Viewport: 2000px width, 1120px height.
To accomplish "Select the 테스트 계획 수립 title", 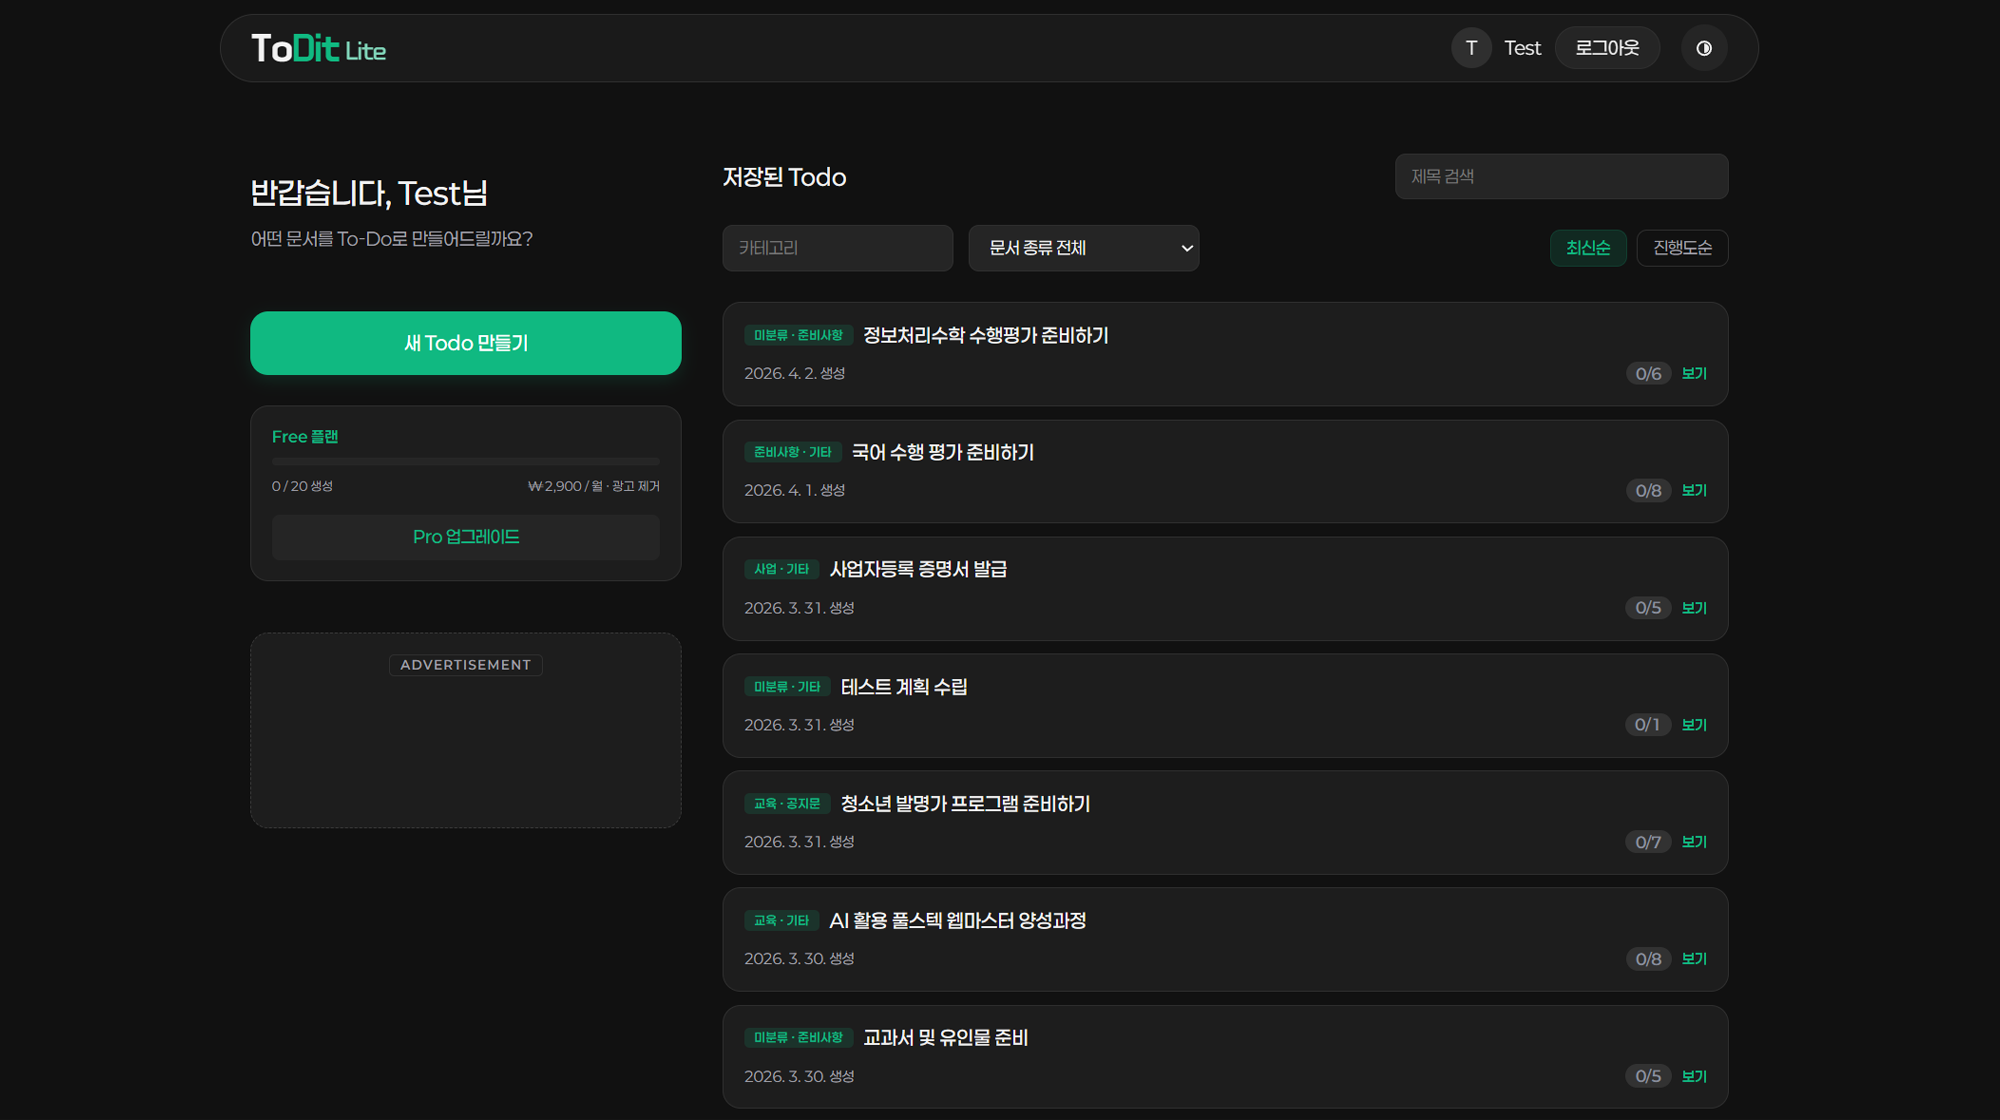I will (x=904, y=687).
